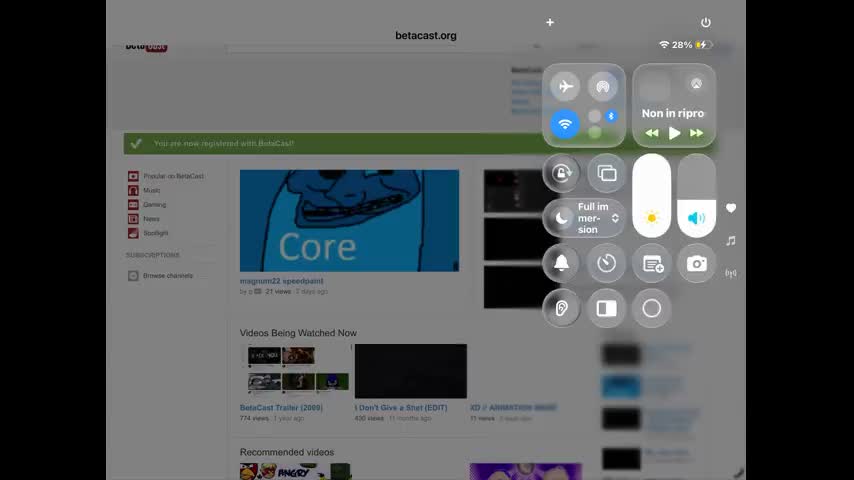Open Popular on BetaCast sidebar link
854x480 pixels.
[174, 176]
